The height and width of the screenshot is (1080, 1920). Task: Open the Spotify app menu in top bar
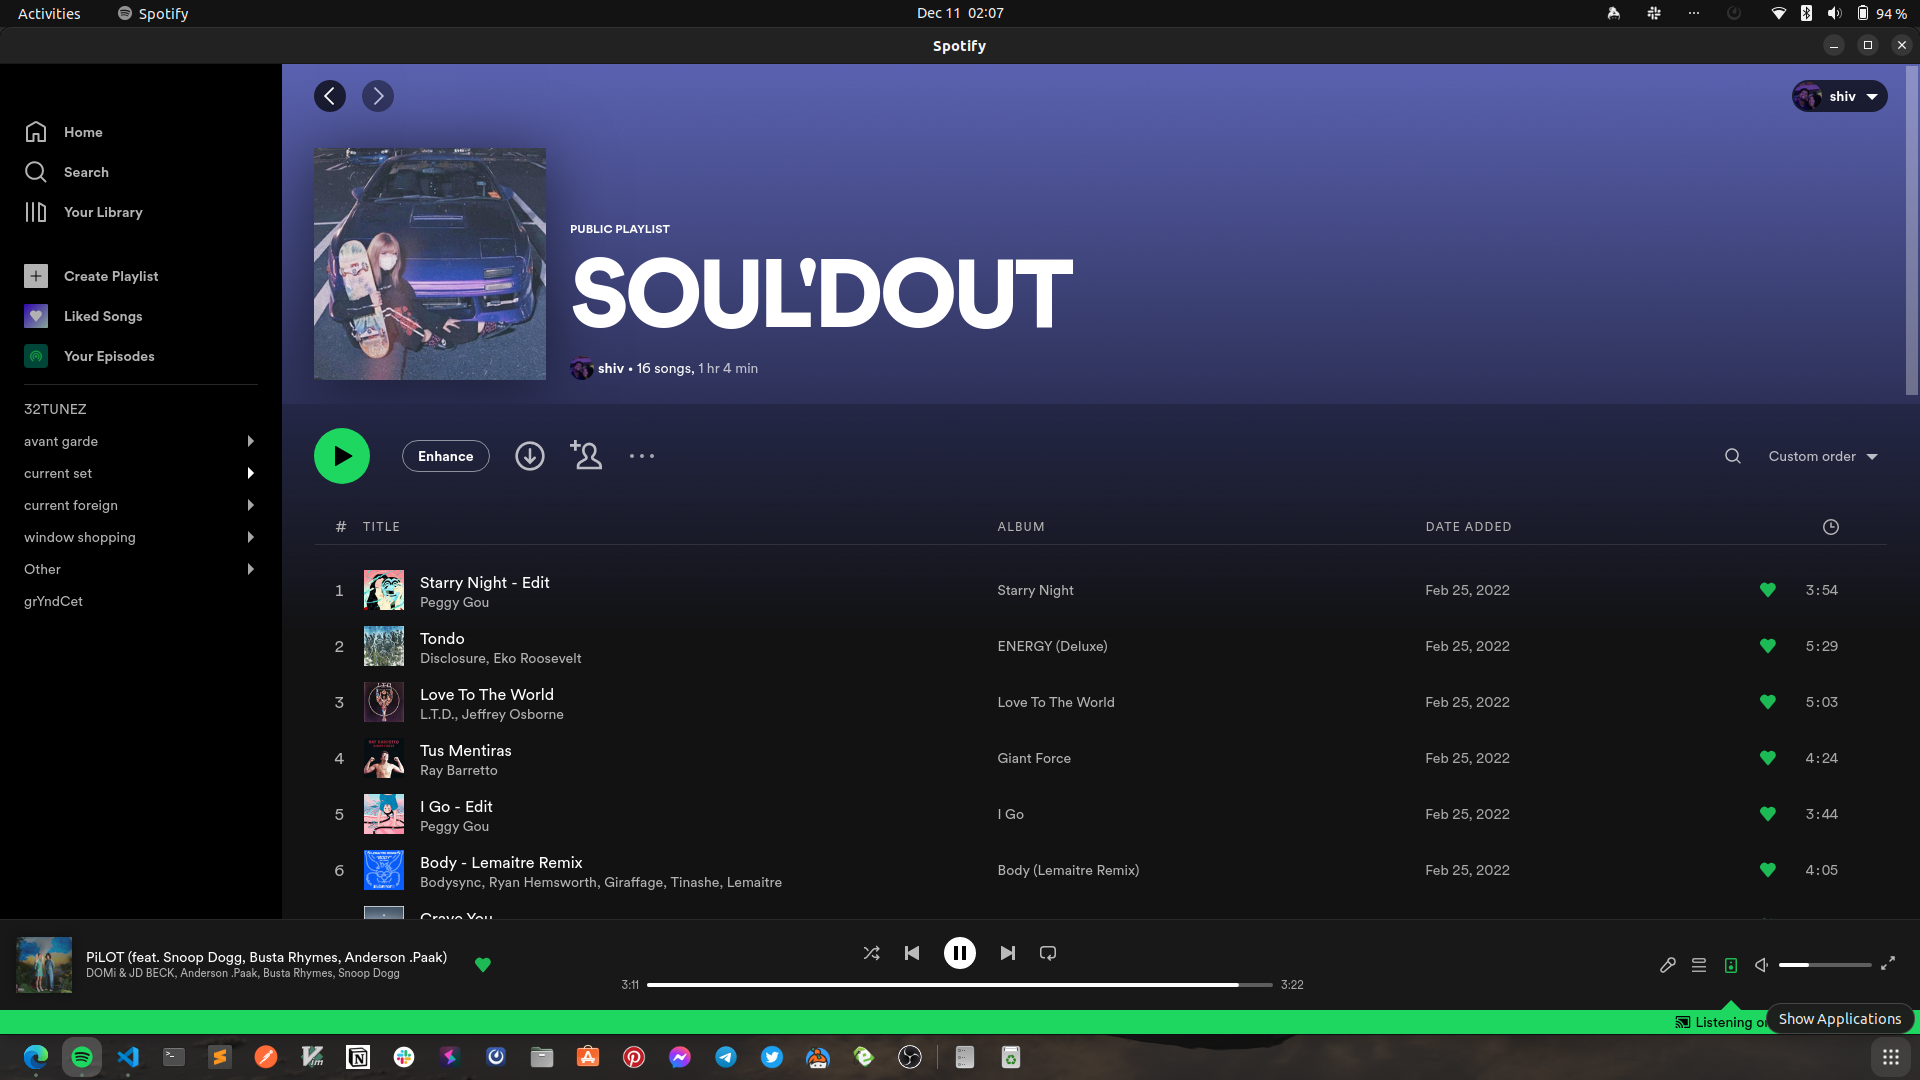pos(153,13)
